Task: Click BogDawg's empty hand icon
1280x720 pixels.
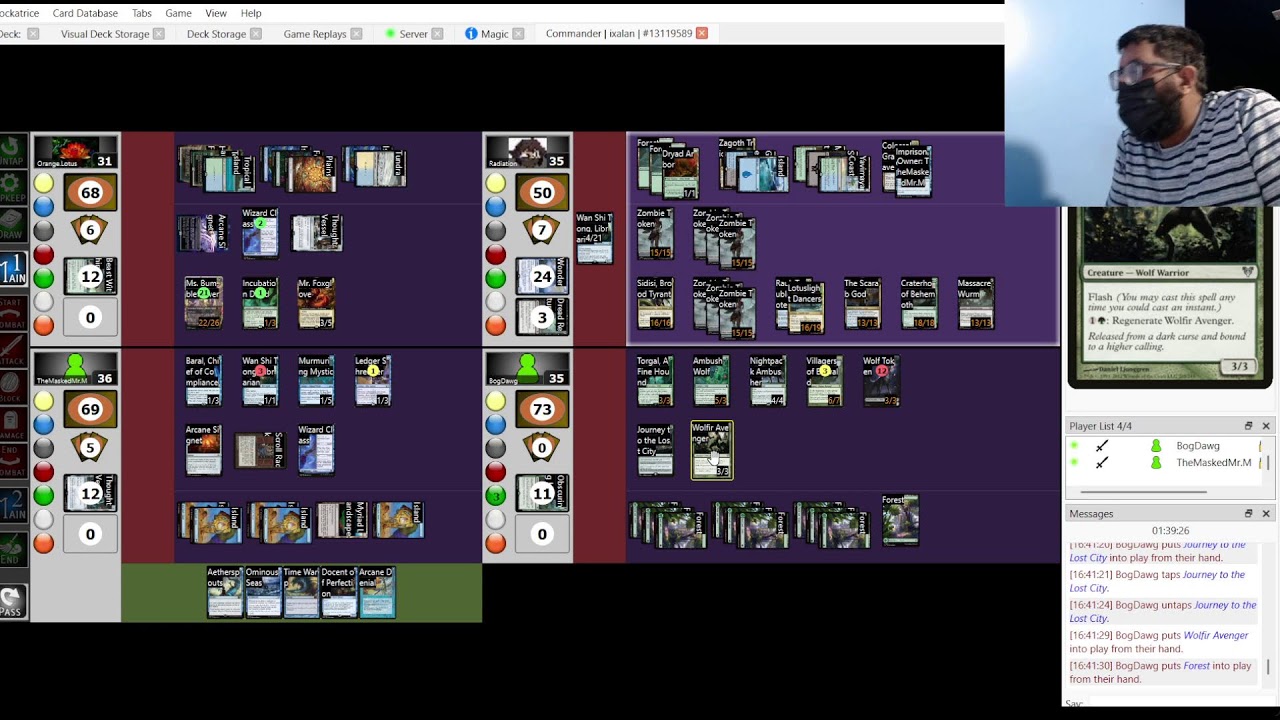Action: click(542, 447)
